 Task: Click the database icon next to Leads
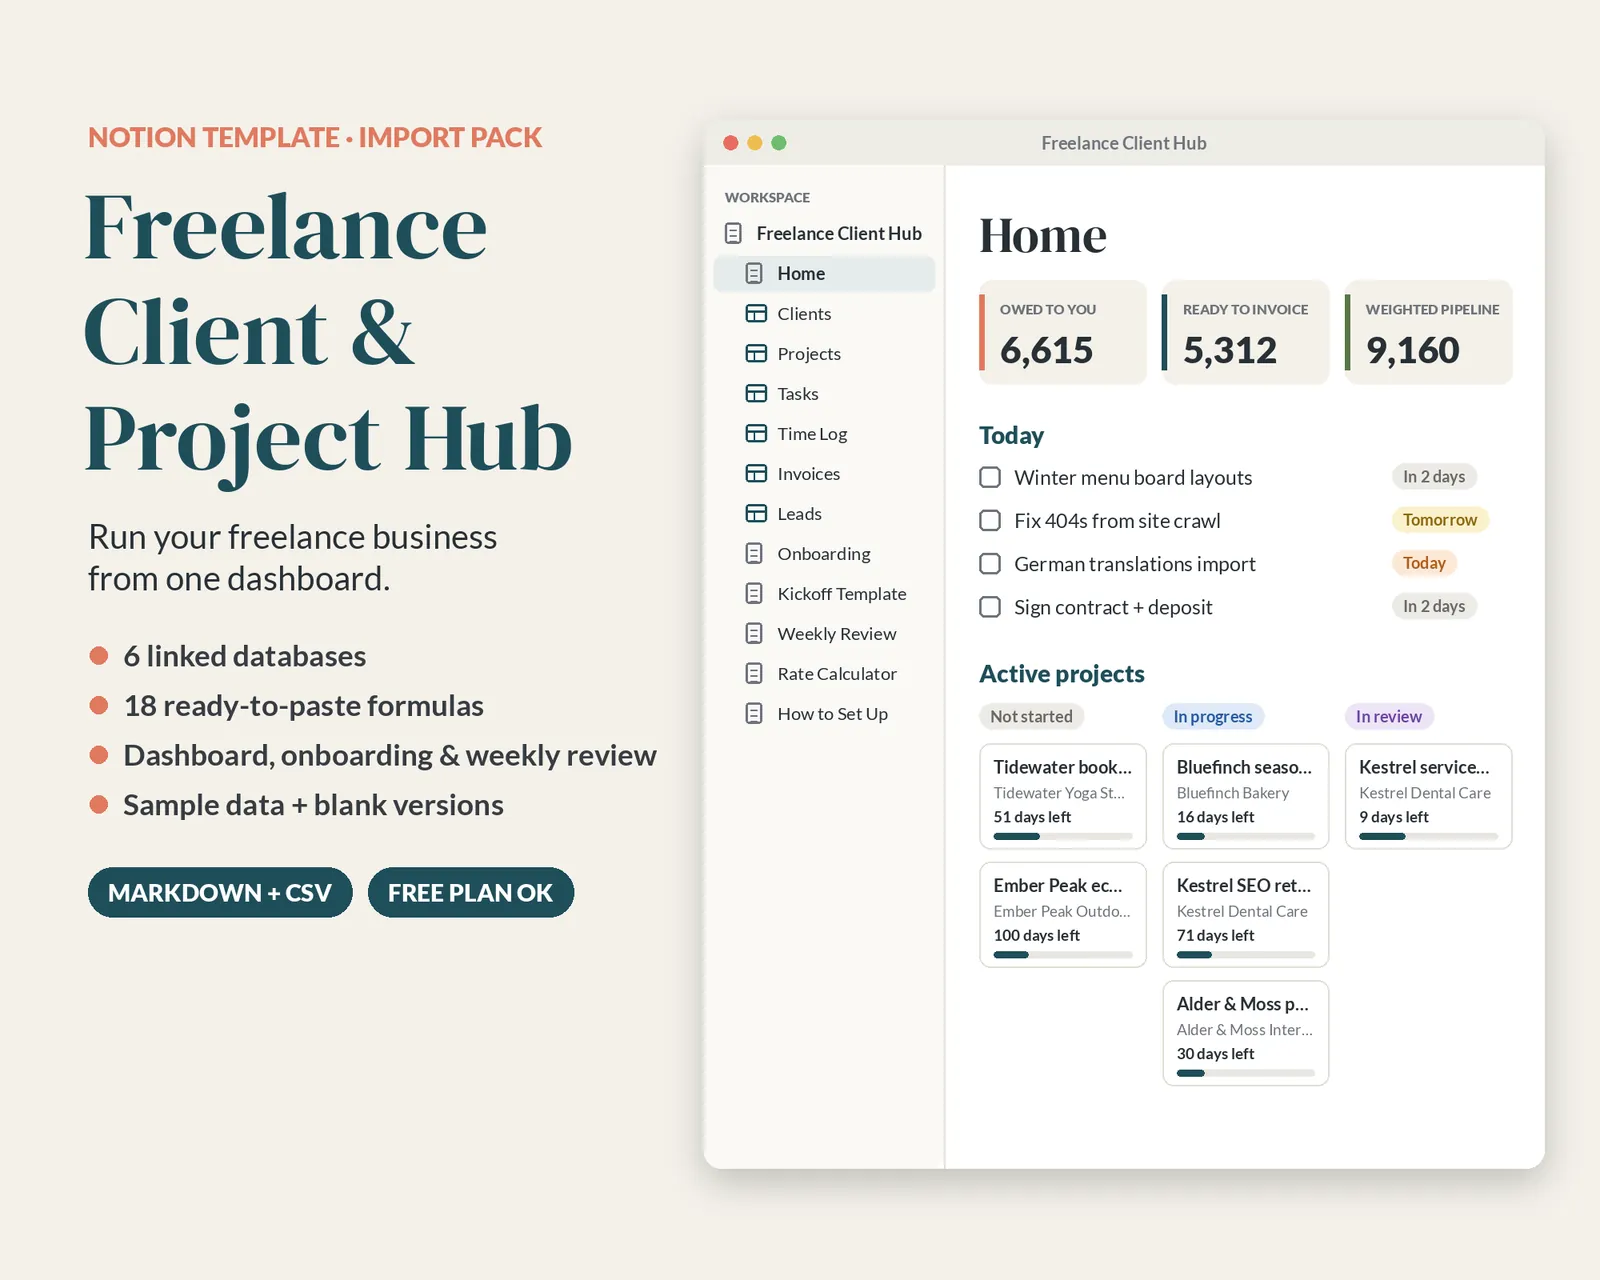point(756,513)
